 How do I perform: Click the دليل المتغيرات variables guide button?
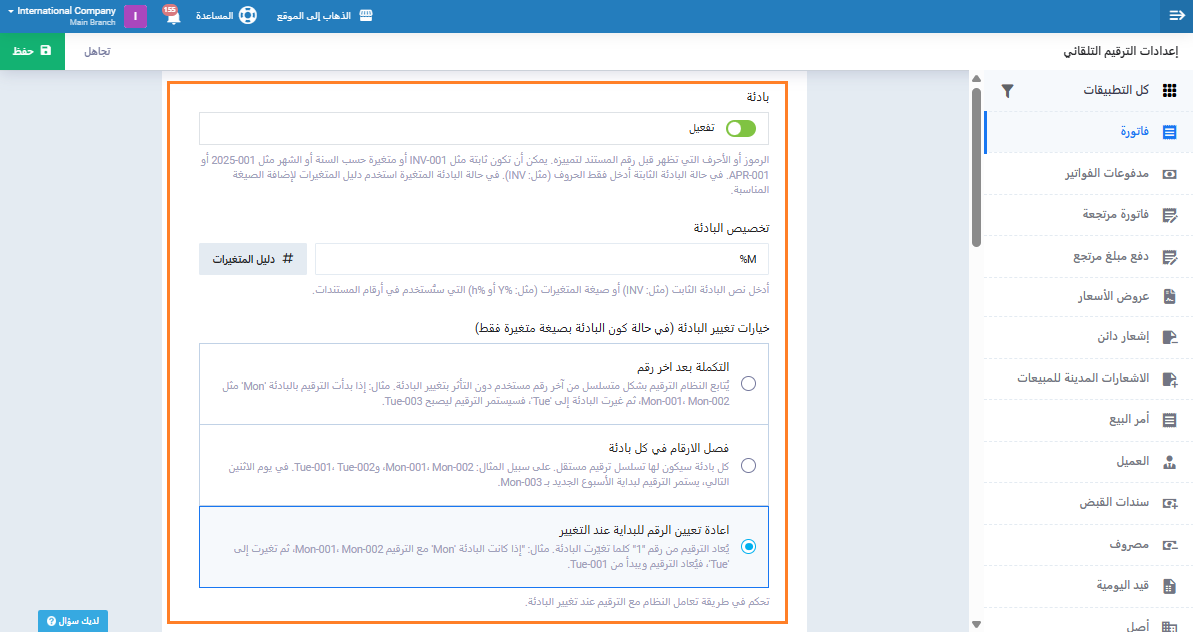tap(252, 258)
